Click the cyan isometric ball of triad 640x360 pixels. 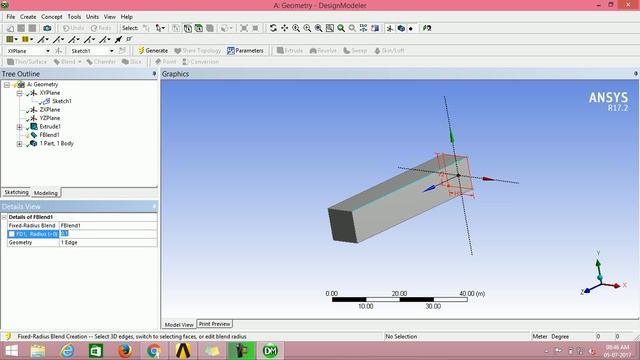[600, 278]
